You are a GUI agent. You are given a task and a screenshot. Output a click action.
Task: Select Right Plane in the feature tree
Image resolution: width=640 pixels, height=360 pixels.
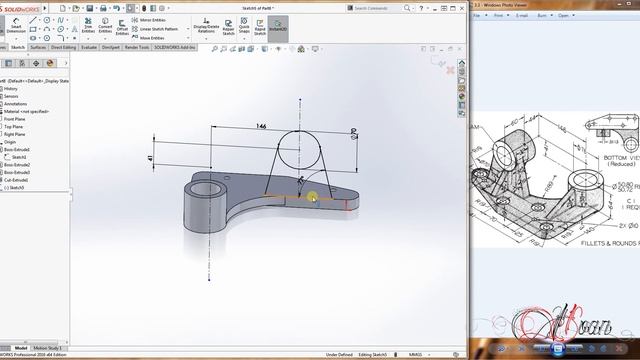pos(14,134)
